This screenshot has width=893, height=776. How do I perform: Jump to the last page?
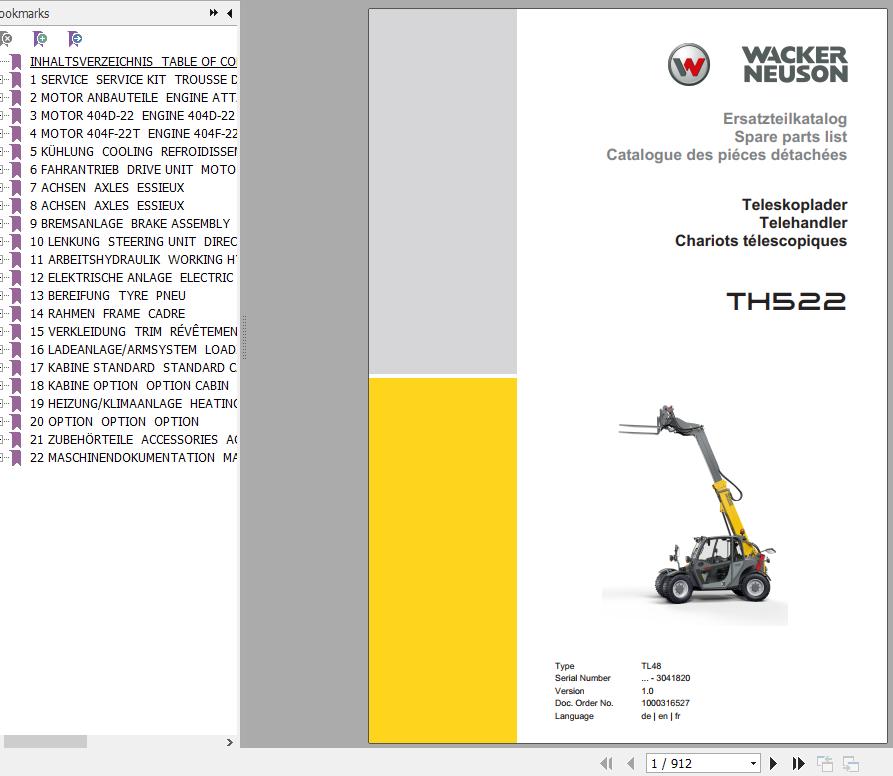pos(798,763)
